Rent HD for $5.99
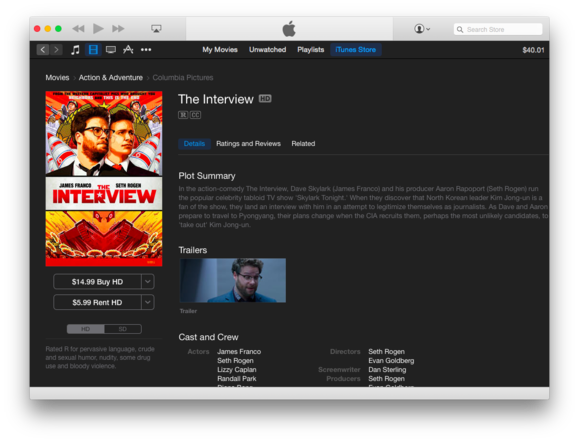The height and width of the screenshot is (442, 579). click(97, 302)
